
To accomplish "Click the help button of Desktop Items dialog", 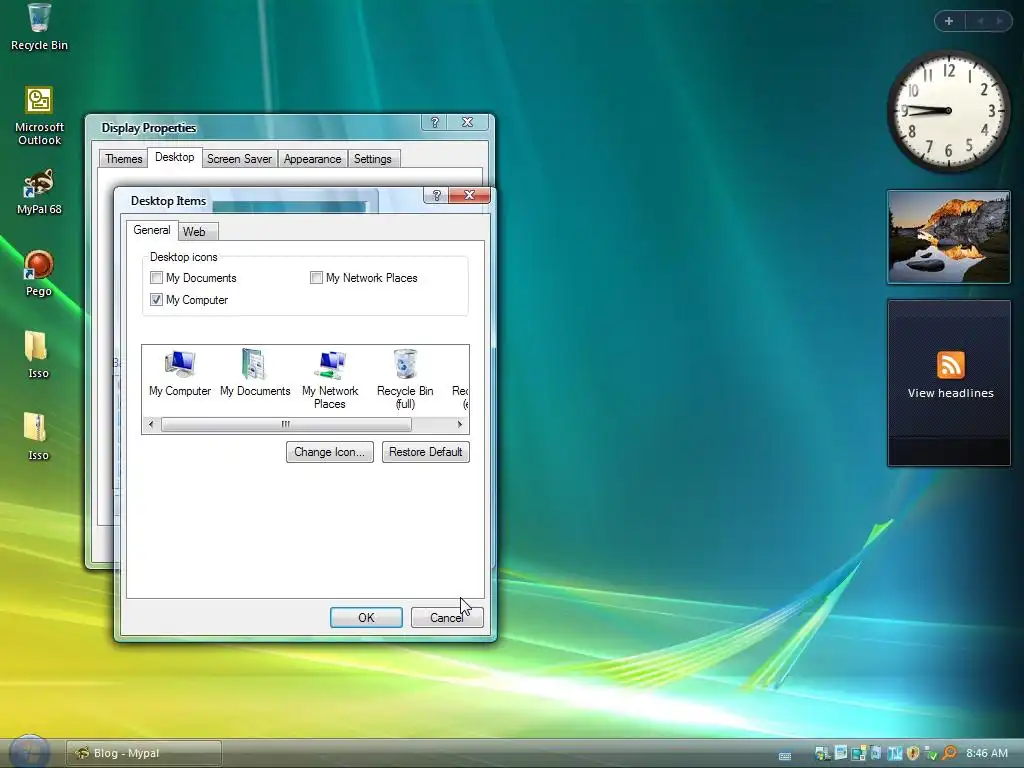I will [436, 195].
